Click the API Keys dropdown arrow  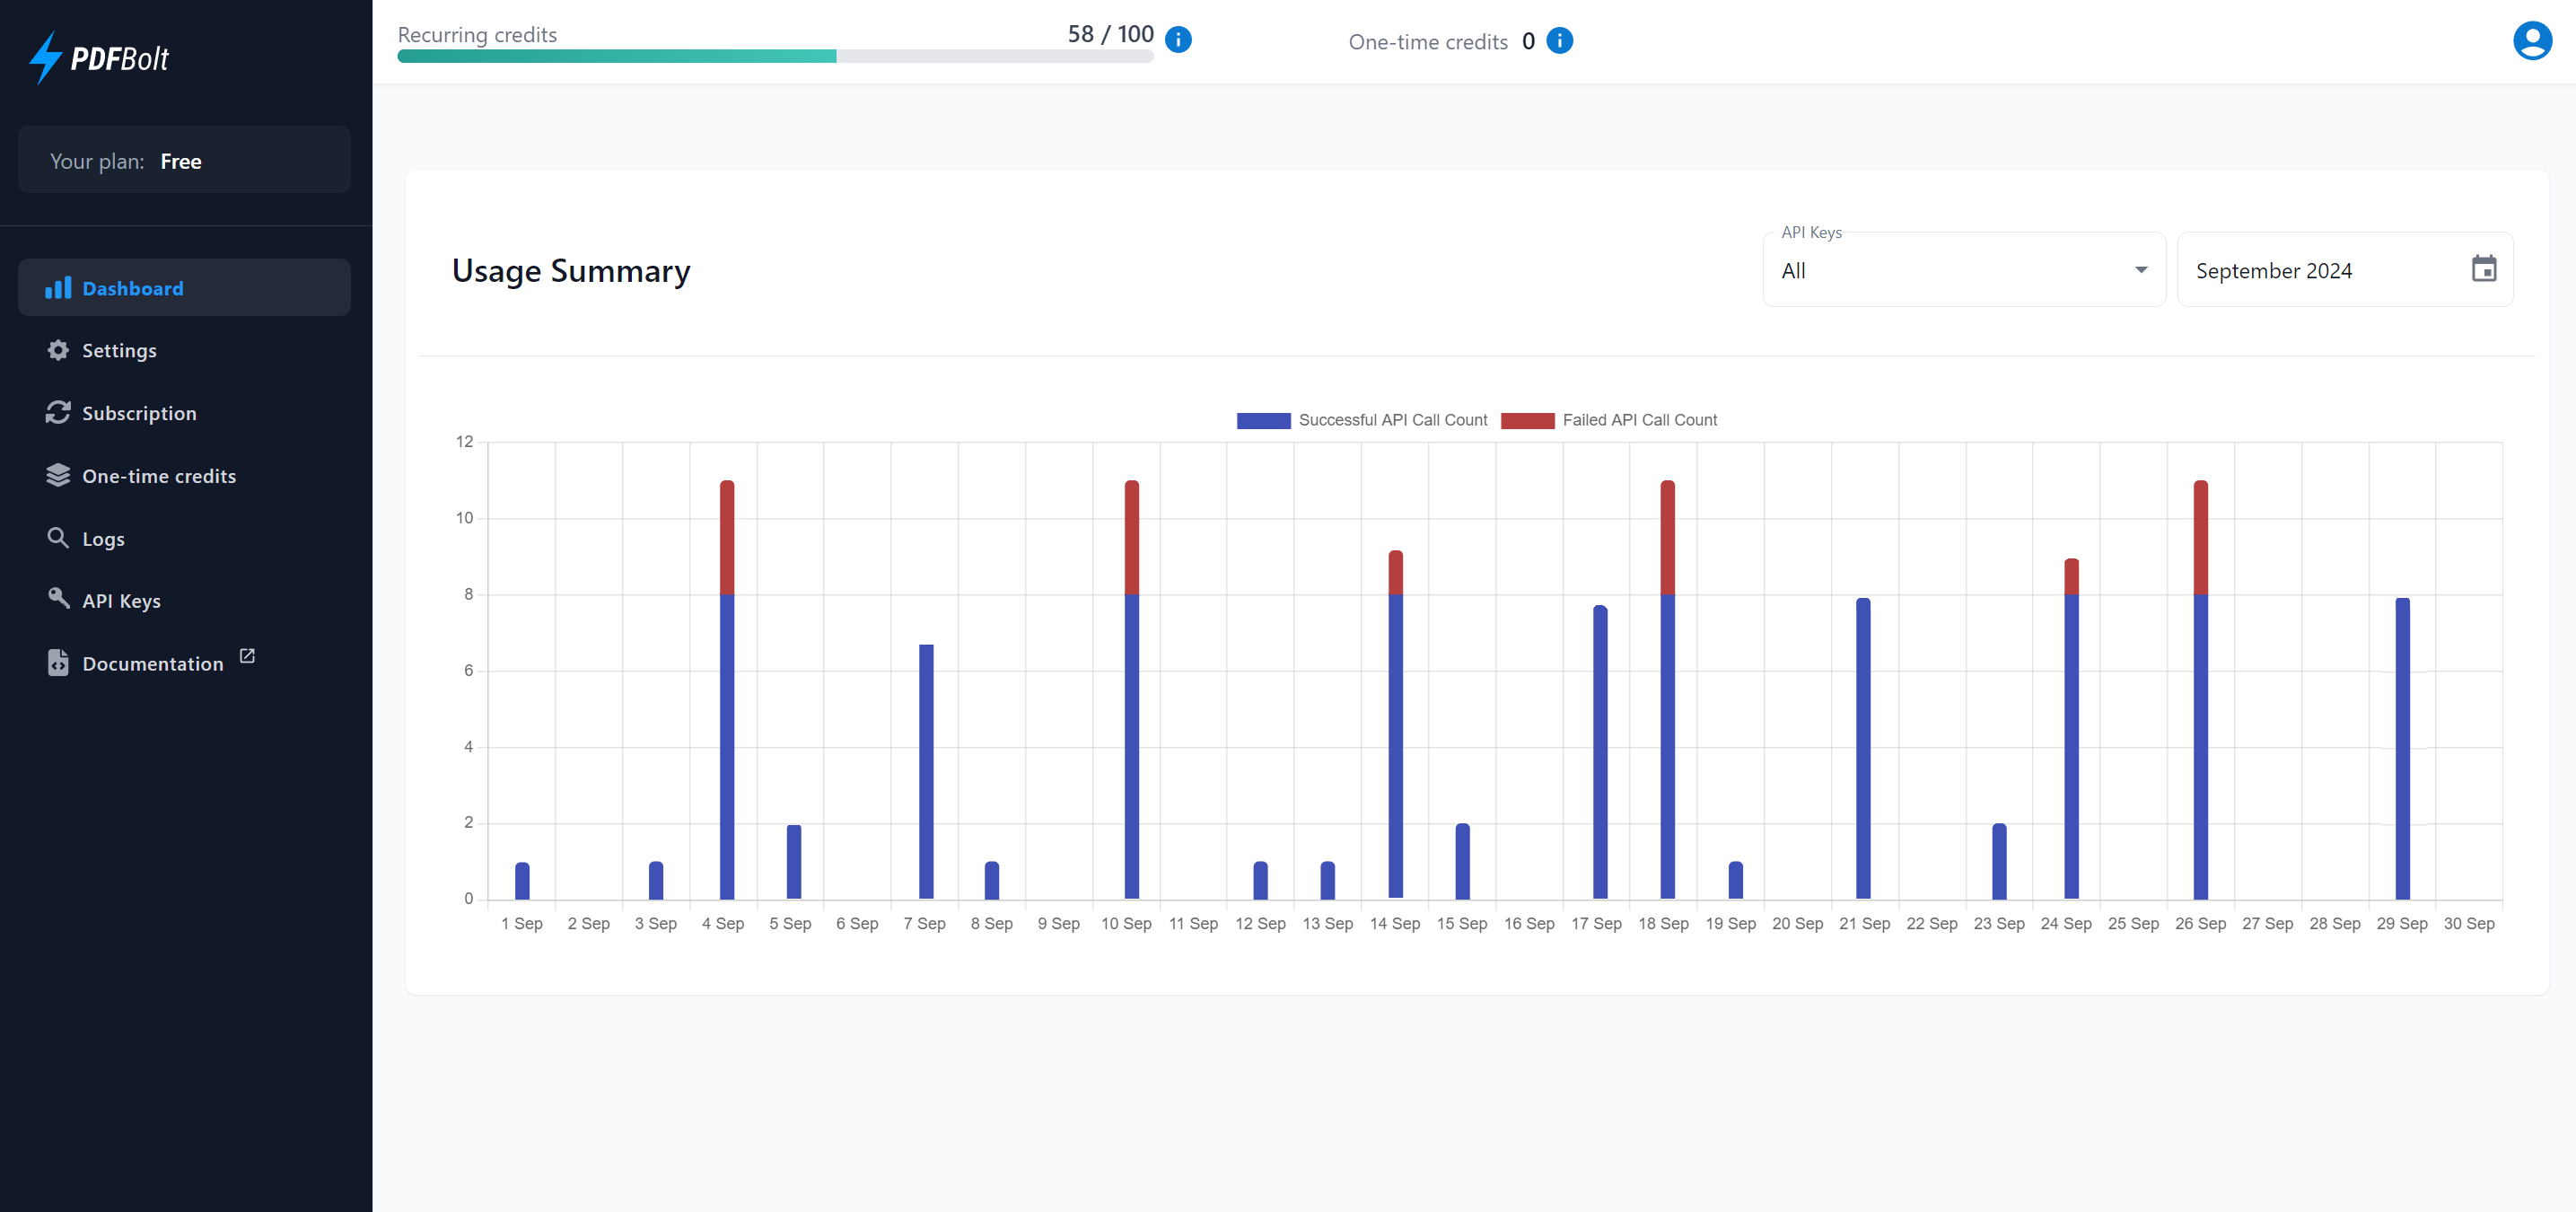click(x=2141, y=270)
